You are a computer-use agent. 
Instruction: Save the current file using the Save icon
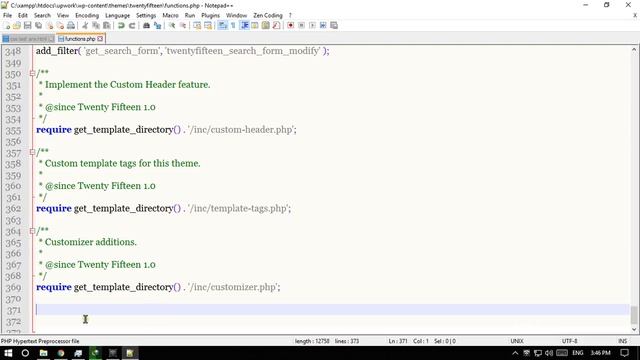pyautogui.click(x=27, y=25)
